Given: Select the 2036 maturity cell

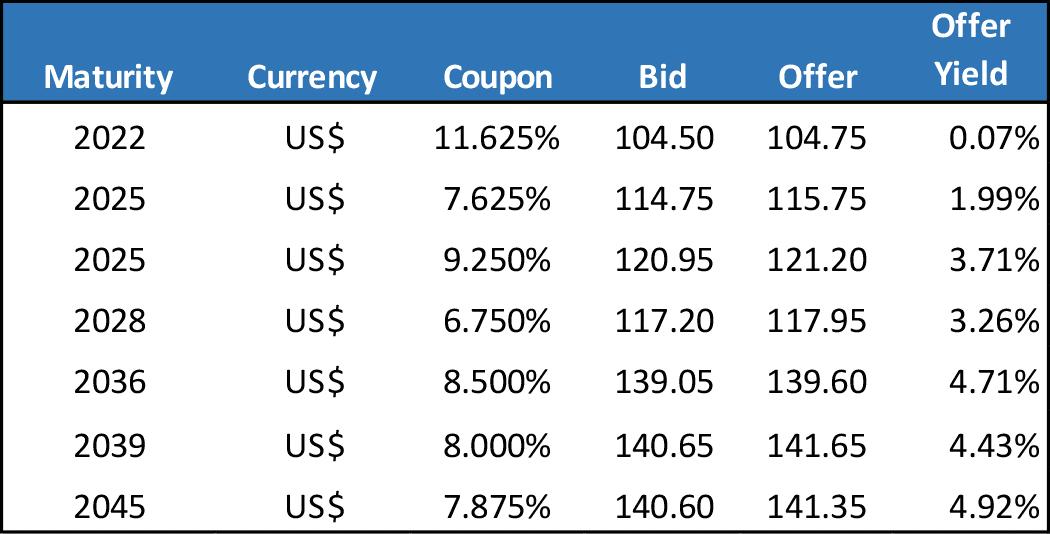Looking at the screenshot, I should 109,383.
